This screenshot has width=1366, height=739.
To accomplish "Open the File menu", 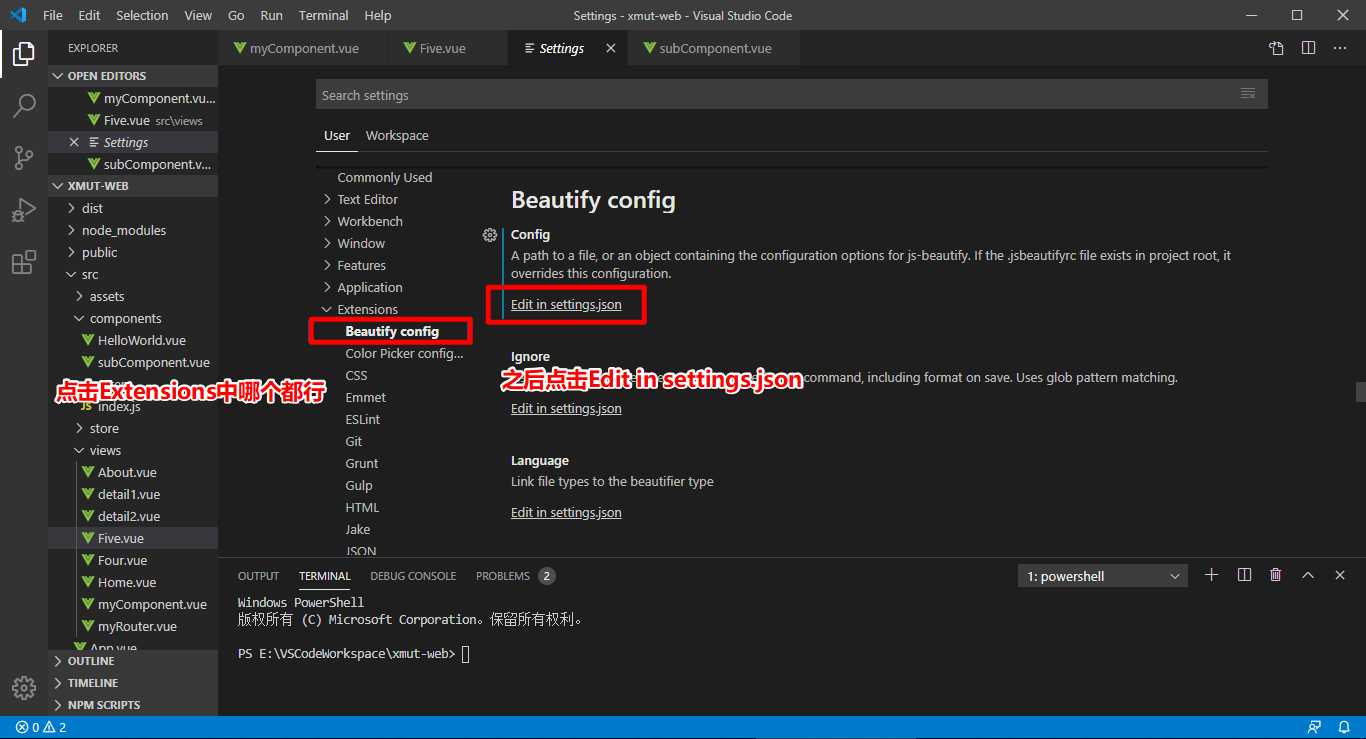I will [x=53, y=15].
